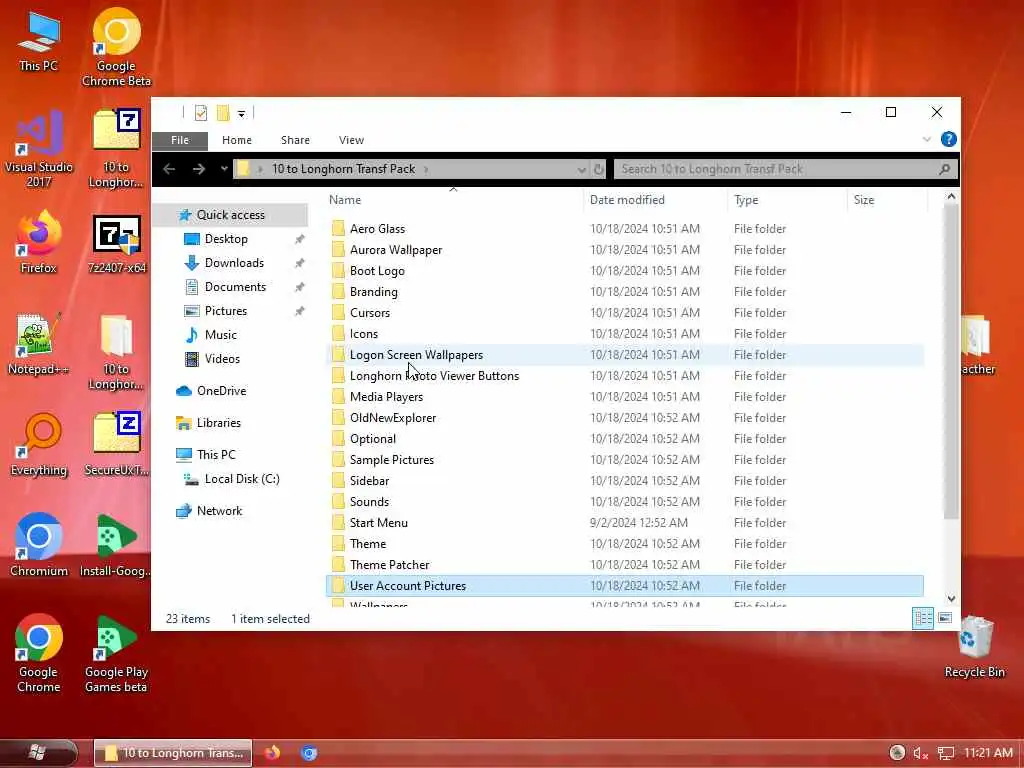
Task: Open Videos in the navigation pane
Action: coord(222,359)
